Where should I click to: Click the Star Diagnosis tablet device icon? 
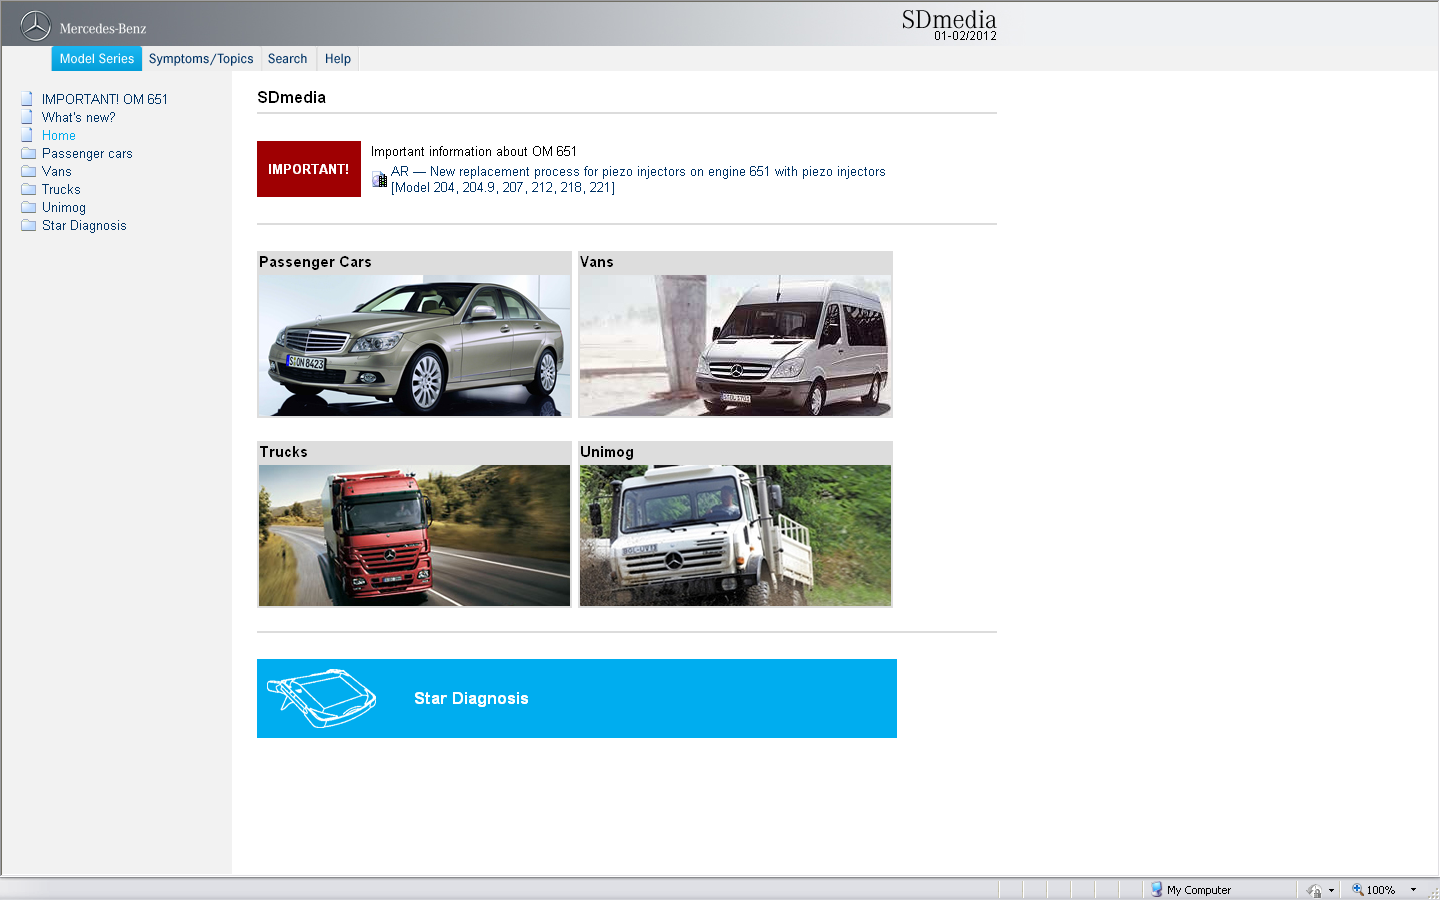click(x=321, y=698)
